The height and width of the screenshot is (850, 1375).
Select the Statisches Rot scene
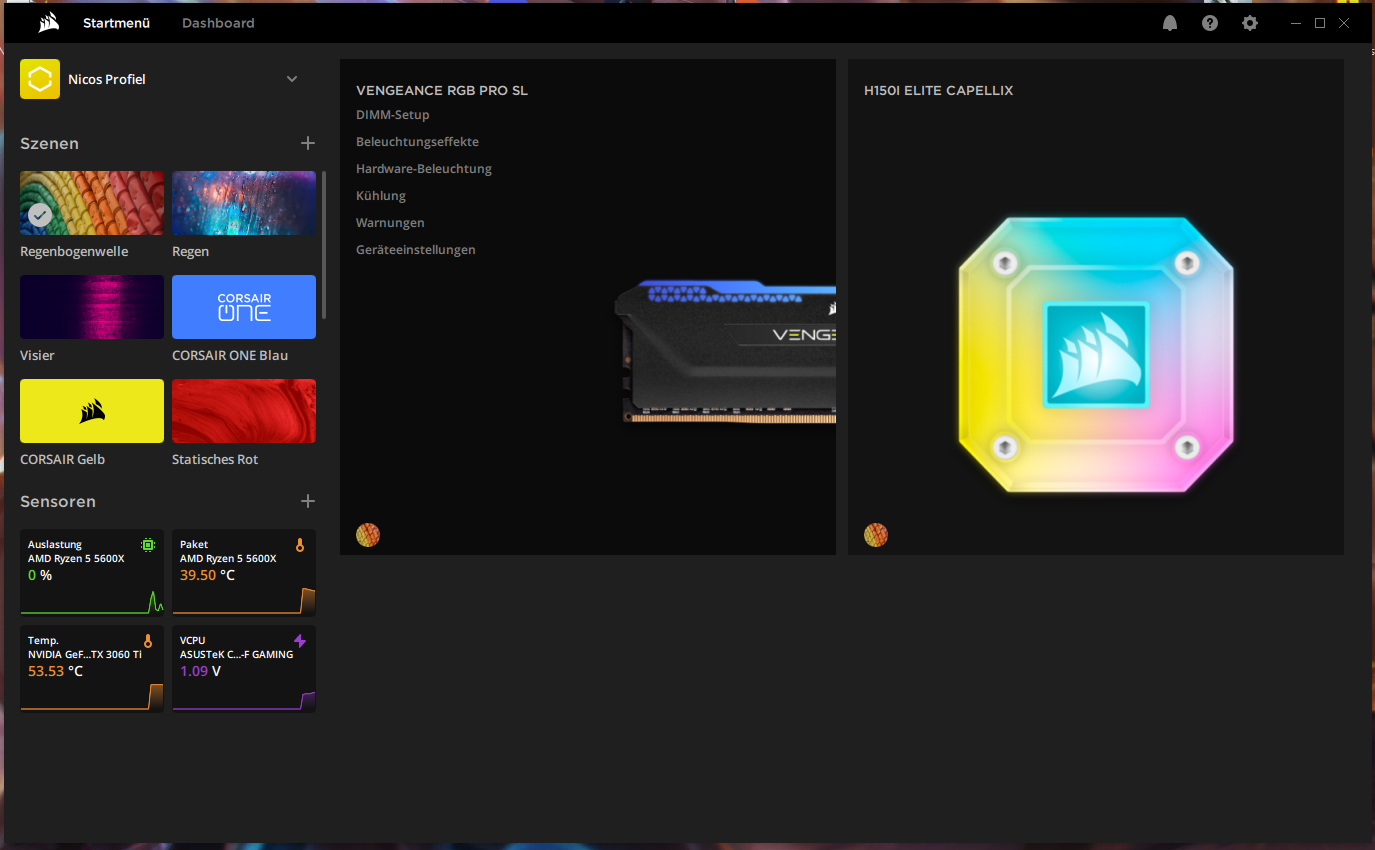(244, 411)
